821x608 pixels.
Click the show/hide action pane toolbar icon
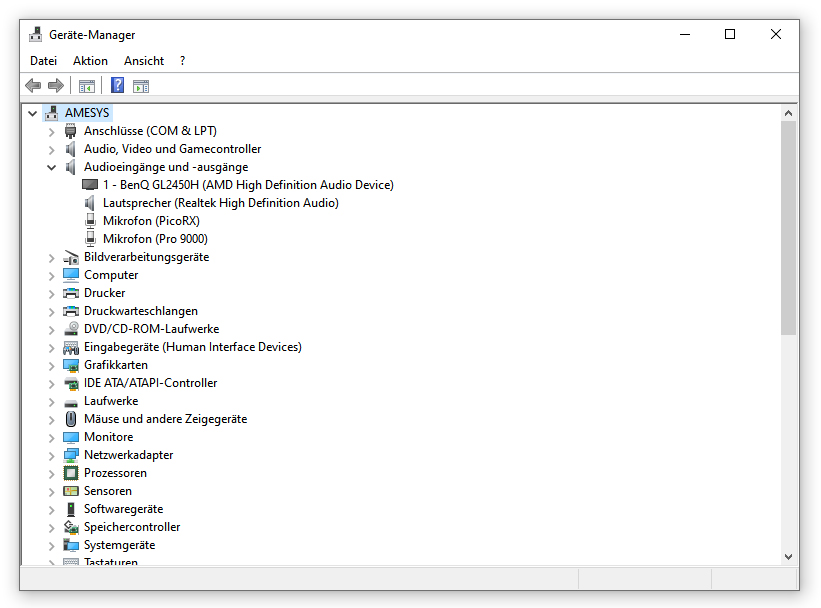[141, 86]
